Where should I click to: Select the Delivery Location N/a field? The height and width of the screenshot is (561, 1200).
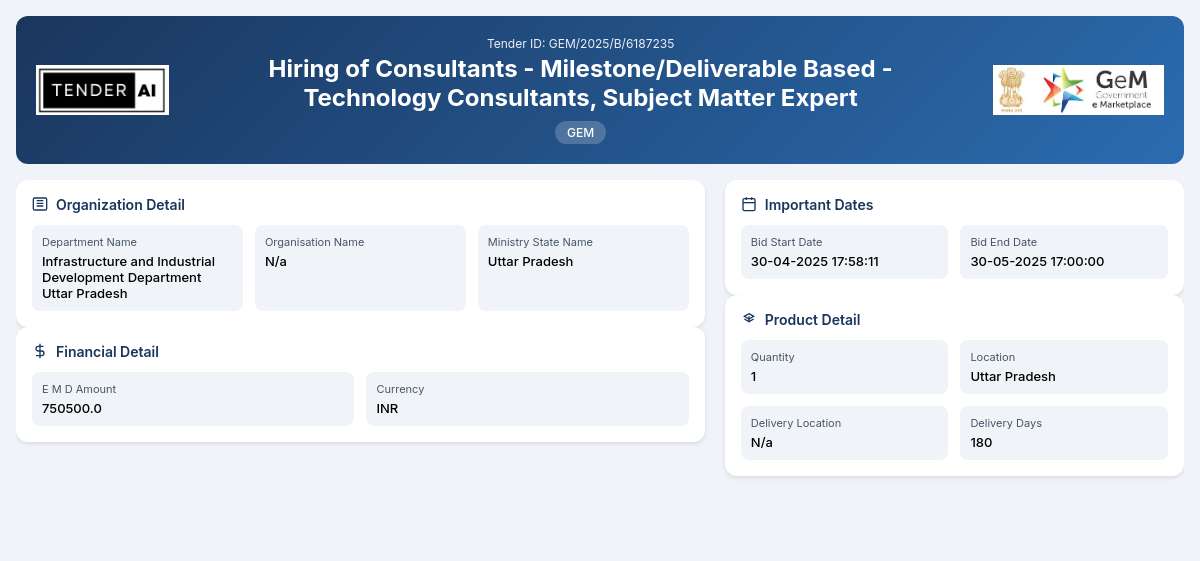coord(844,433)
